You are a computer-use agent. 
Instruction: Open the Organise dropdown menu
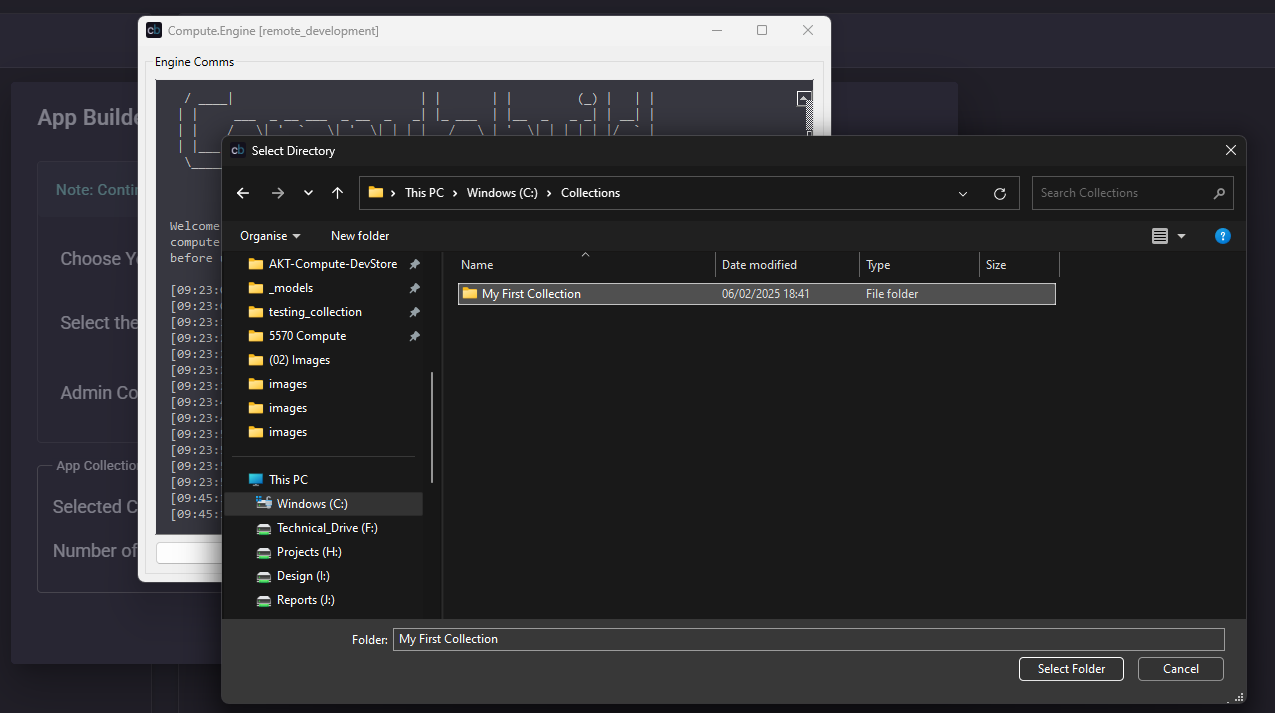click(x=269, y=235)
